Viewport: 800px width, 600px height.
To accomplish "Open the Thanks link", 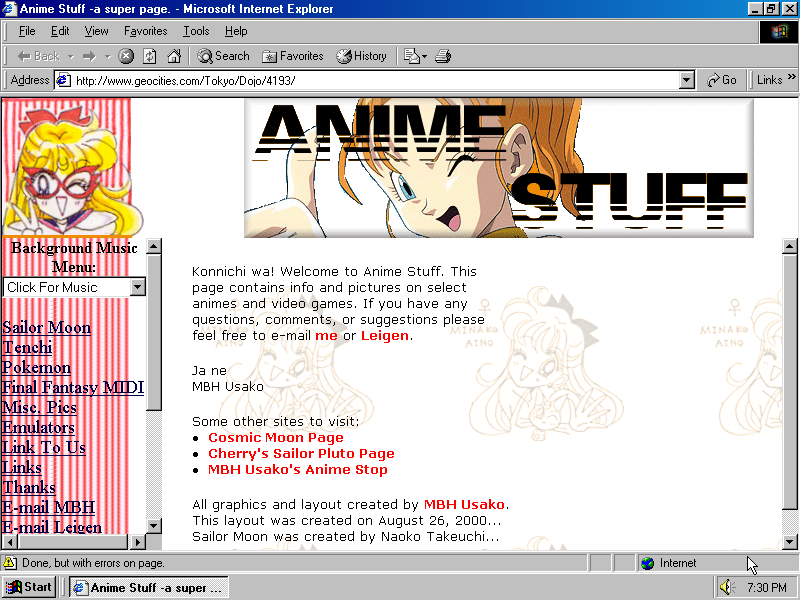I will pos(29,487).
